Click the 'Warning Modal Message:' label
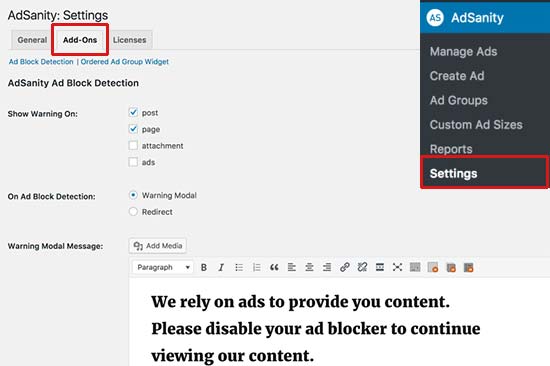Screen dimensions: 550x366 point(55,246)
